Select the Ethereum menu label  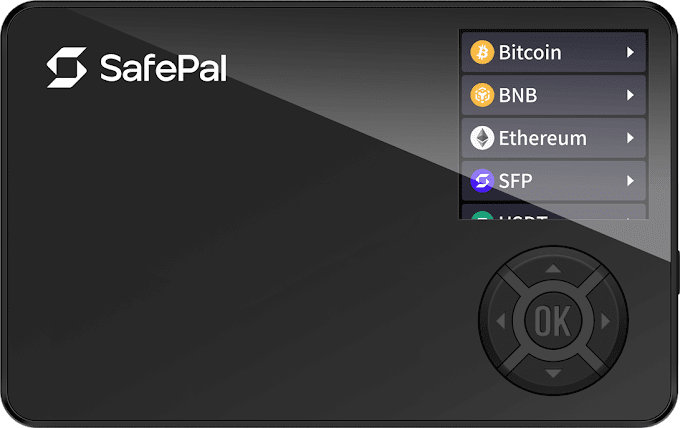point(543,138)
